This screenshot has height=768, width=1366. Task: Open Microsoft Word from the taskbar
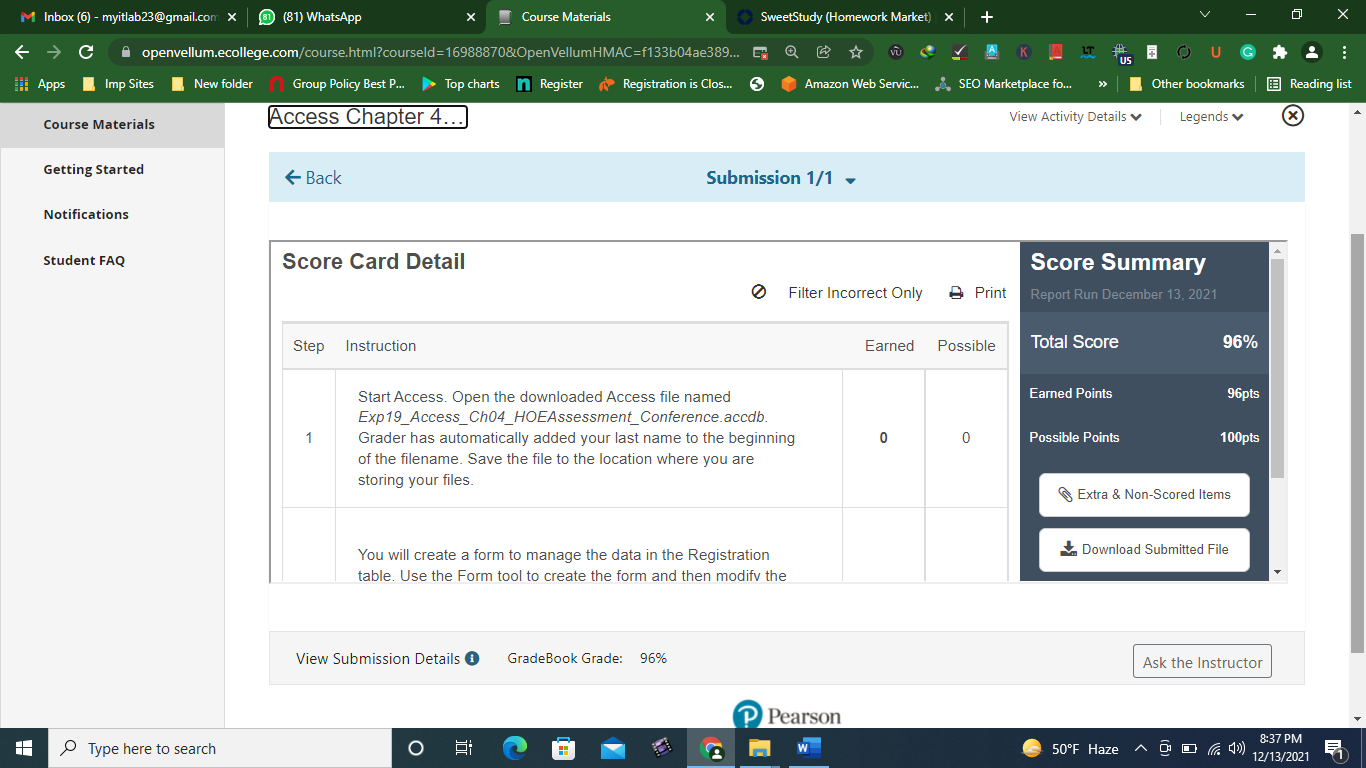pos(808,748)
